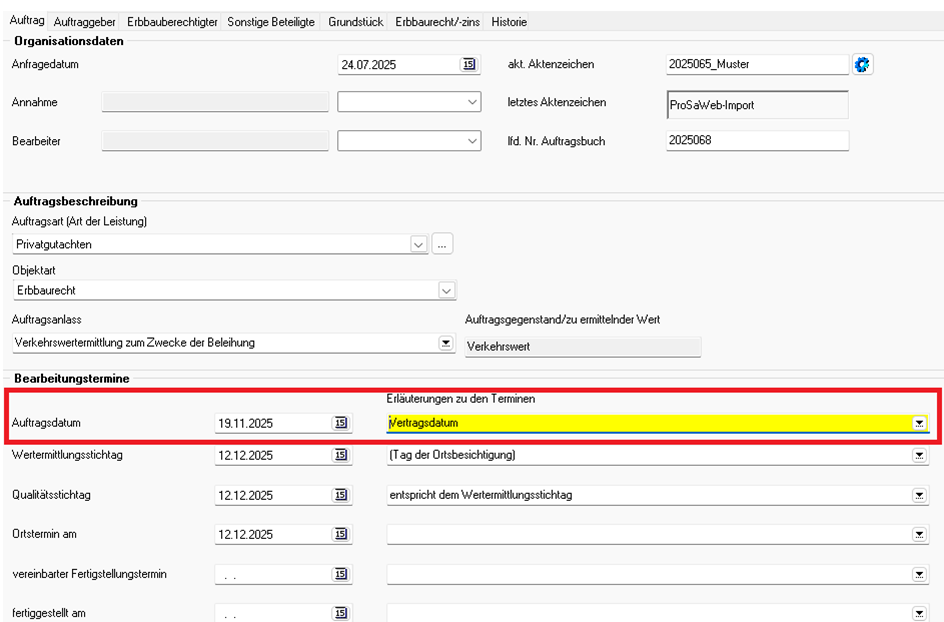944x622 pixels.
Task: Open calendar picker for Wertermittlungsstichtag
Action: (x=341, y=456)
